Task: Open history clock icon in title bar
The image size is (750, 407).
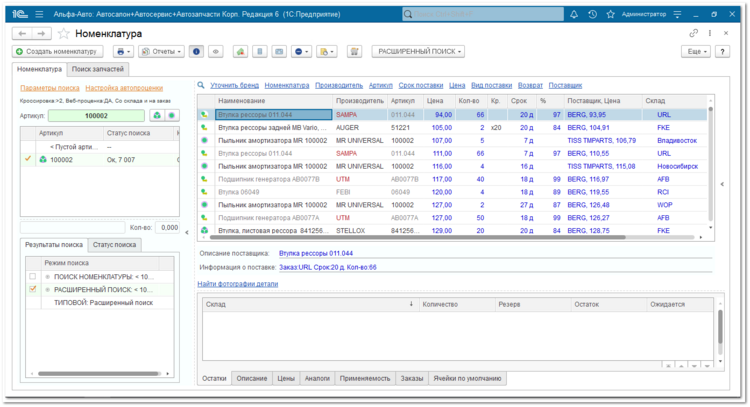Action: [592, 14]
